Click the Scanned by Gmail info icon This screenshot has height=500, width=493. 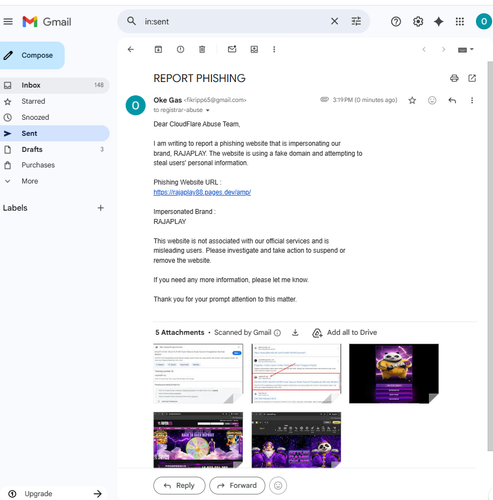277,333
